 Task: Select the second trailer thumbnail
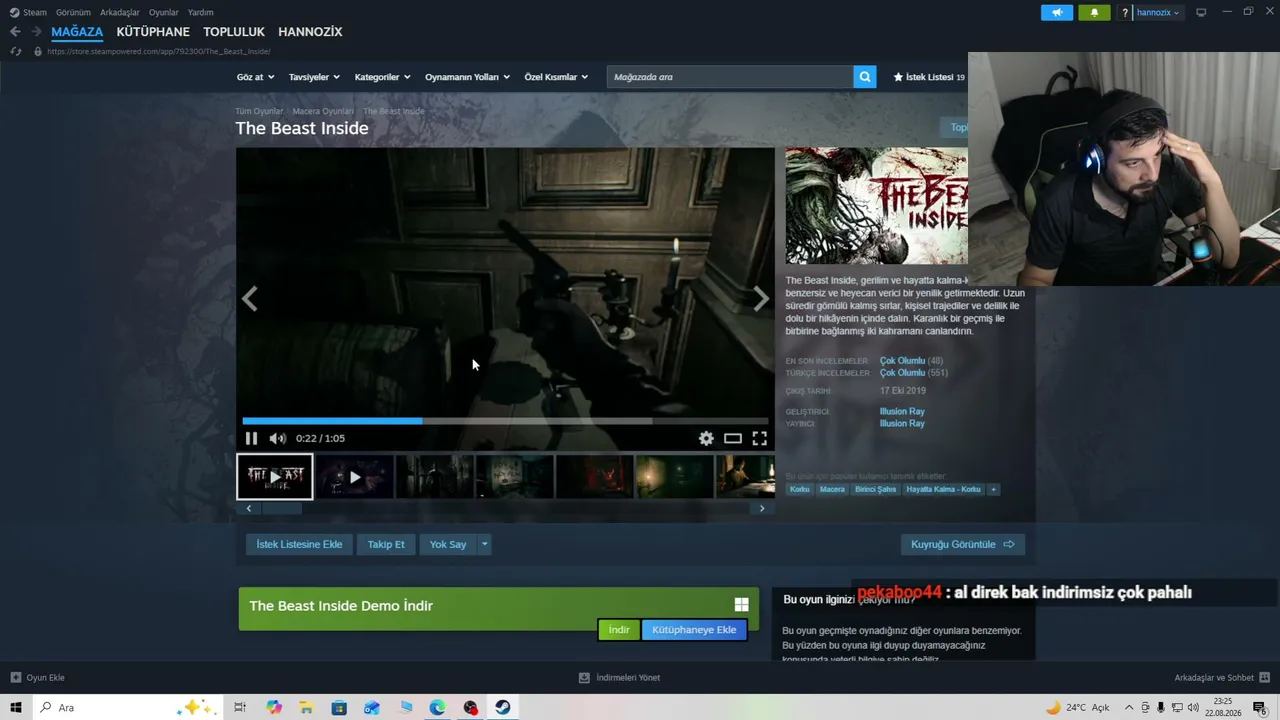355,477
